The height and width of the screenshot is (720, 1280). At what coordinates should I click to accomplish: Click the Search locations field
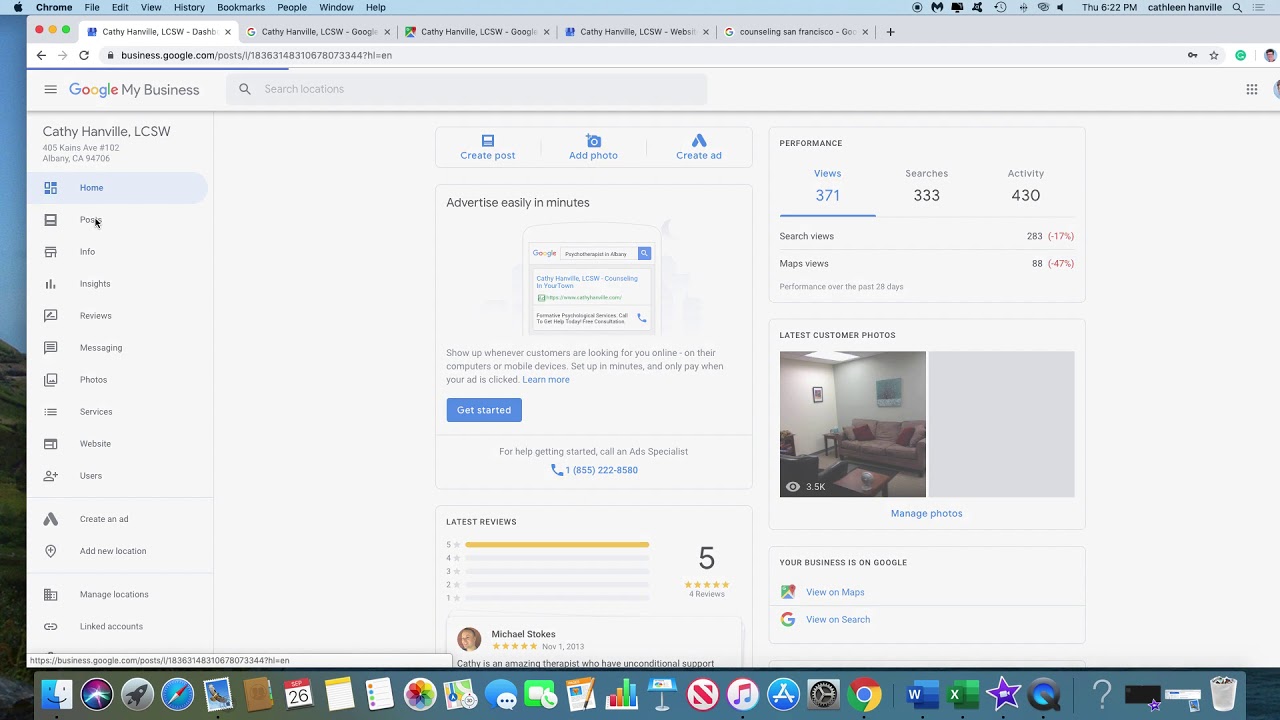click(x=466, y=89)
